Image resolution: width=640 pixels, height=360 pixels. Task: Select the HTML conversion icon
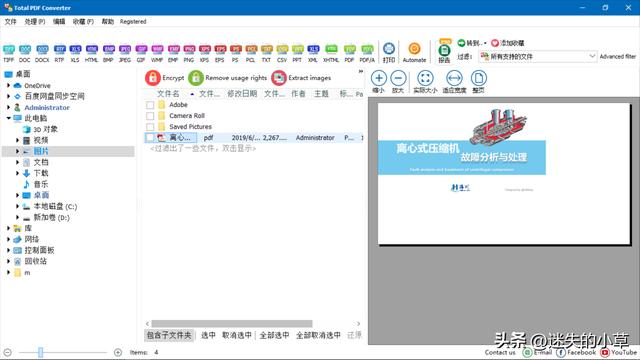point(91,53)
